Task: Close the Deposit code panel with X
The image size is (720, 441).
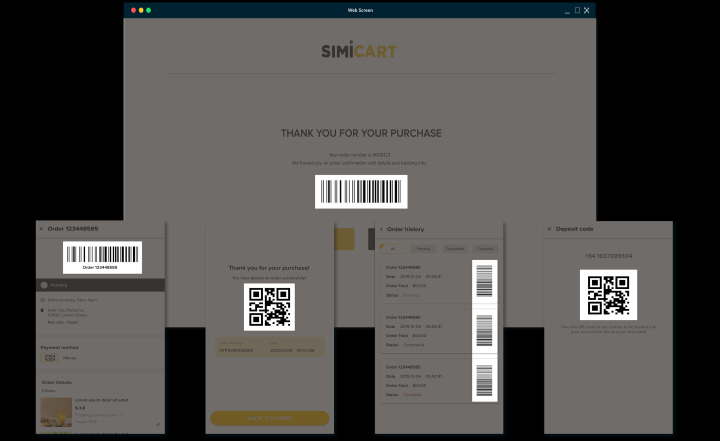Action: click(549, 229)
